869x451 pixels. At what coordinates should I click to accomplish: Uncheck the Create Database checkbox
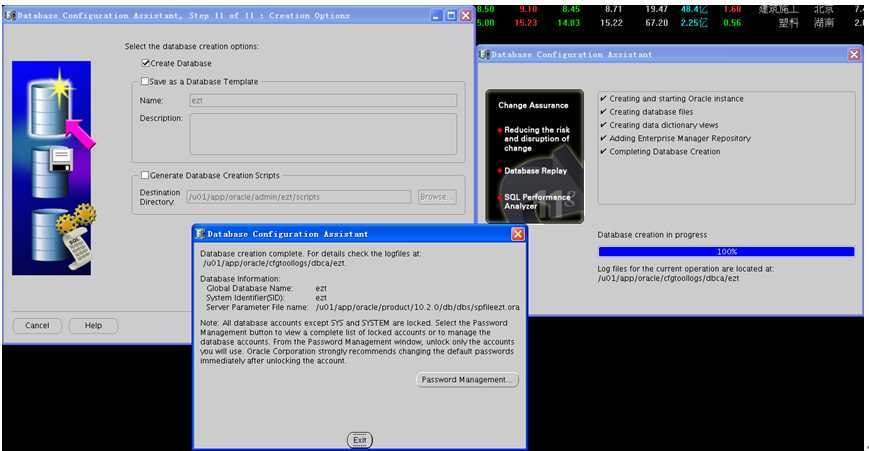pos(146,63)
